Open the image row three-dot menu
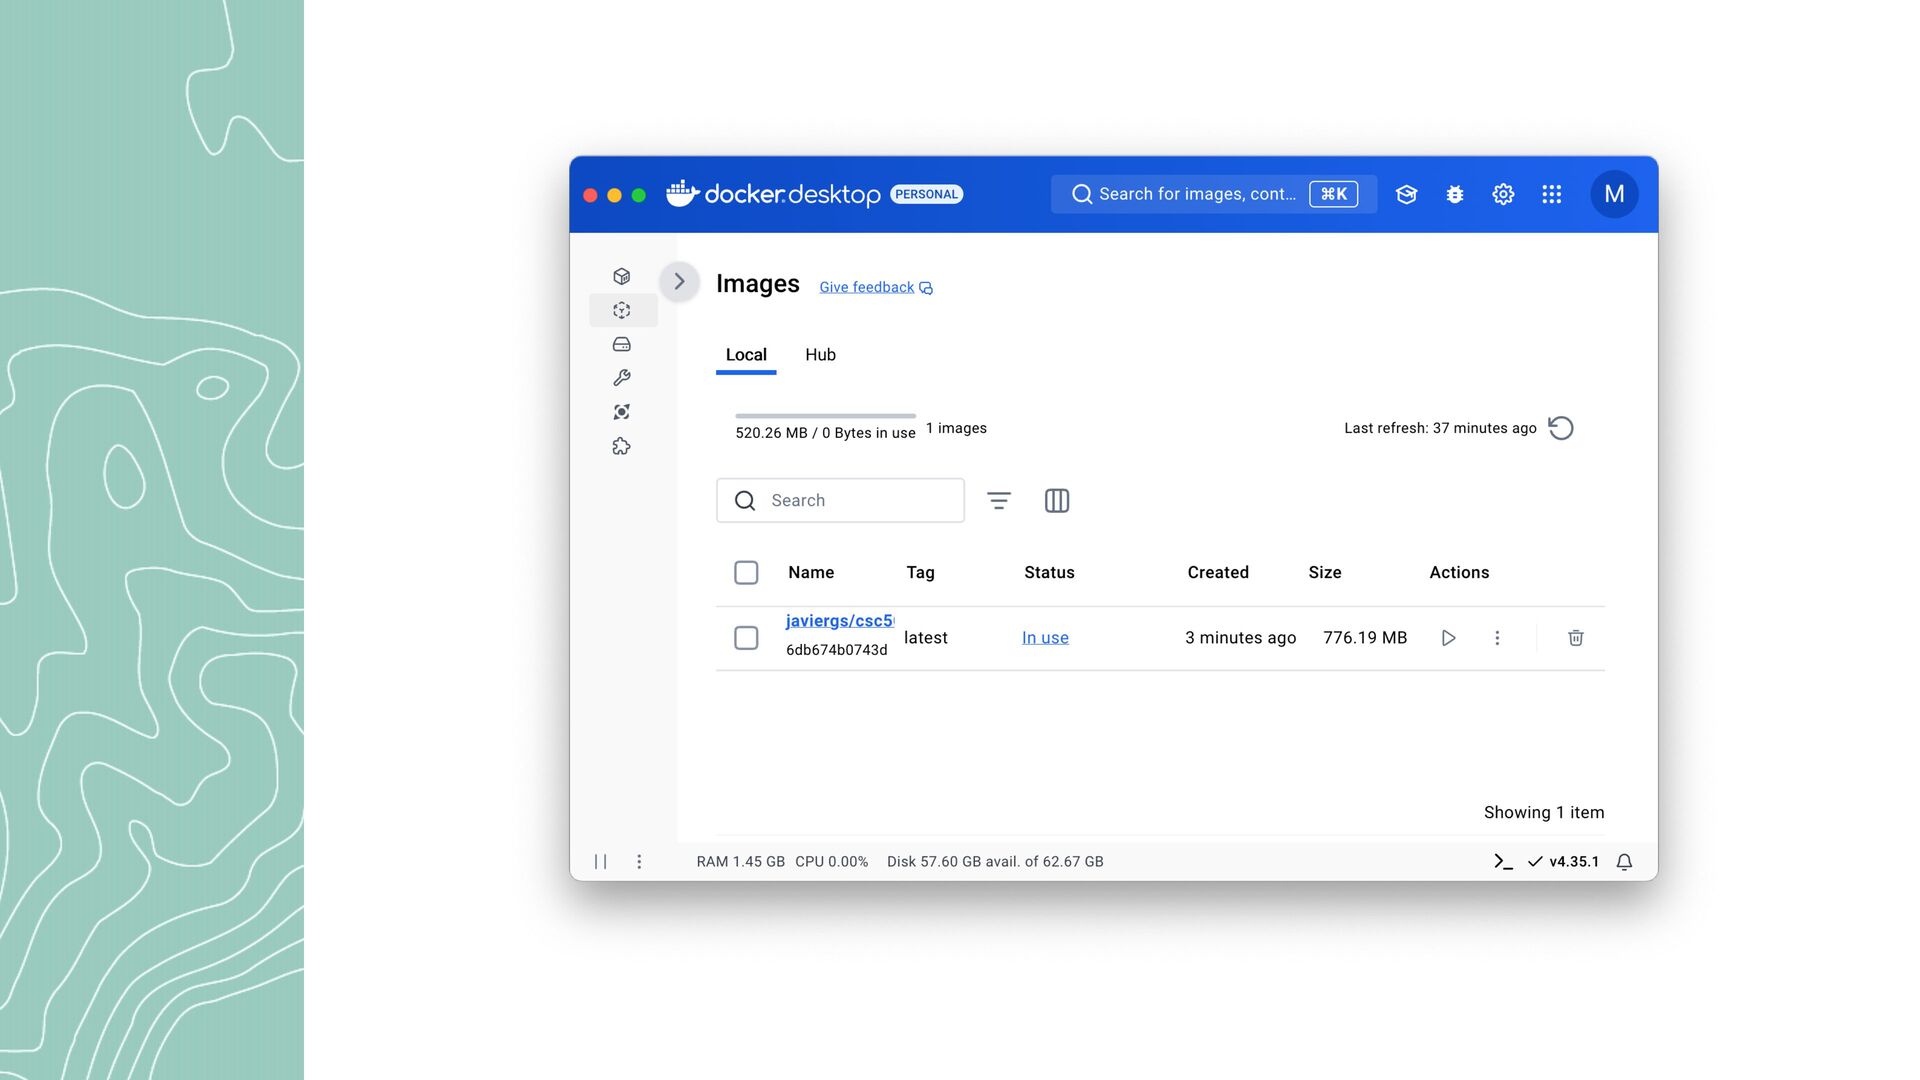 [x=1497, y=638]
